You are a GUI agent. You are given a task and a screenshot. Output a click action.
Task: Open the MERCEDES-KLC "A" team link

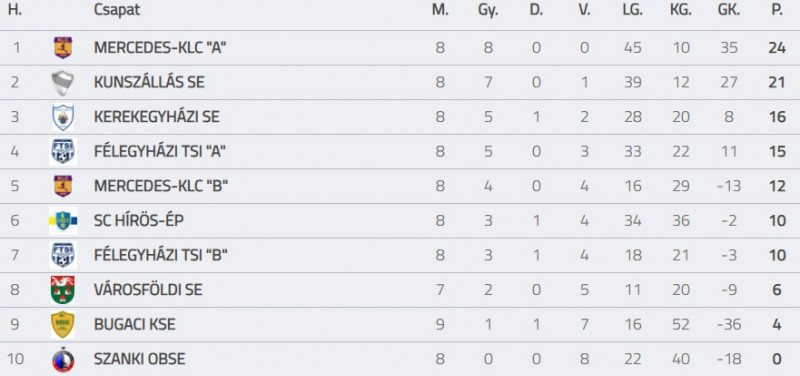click(160, 48)
